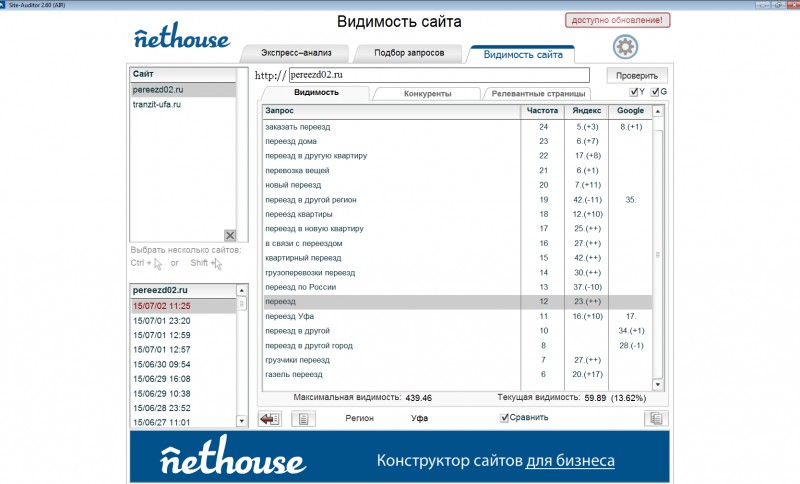Select query перевозка вещей
The width and height of the screenshot is (800, 484).
click(x=458, y=170)
